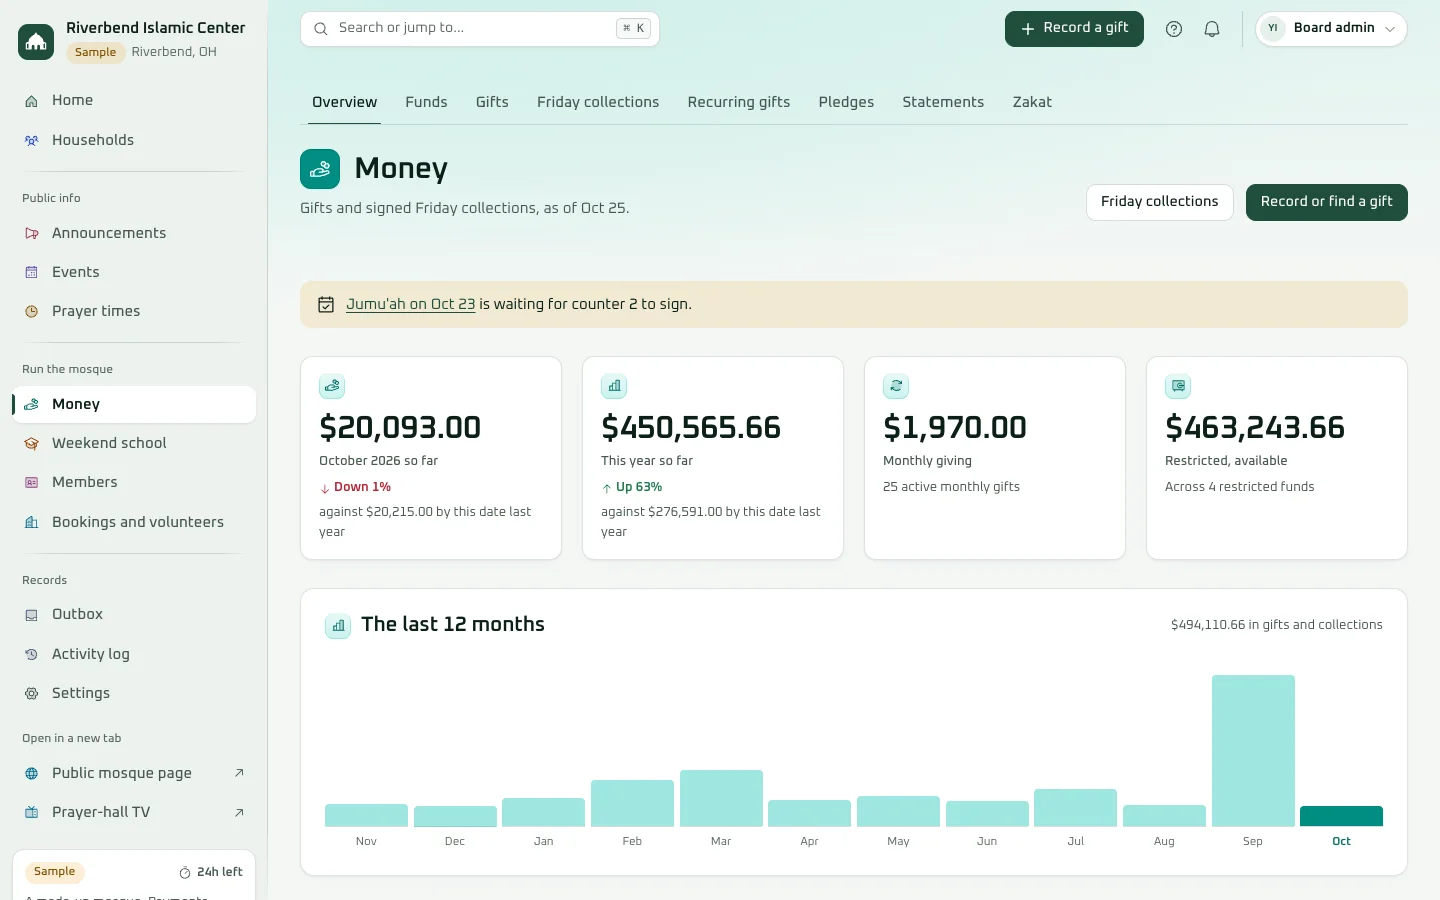Launch the Prayer-hall TV in new tab
Image resolution: width=1440 pixels, height=900 pixels.
pos(134,812)
